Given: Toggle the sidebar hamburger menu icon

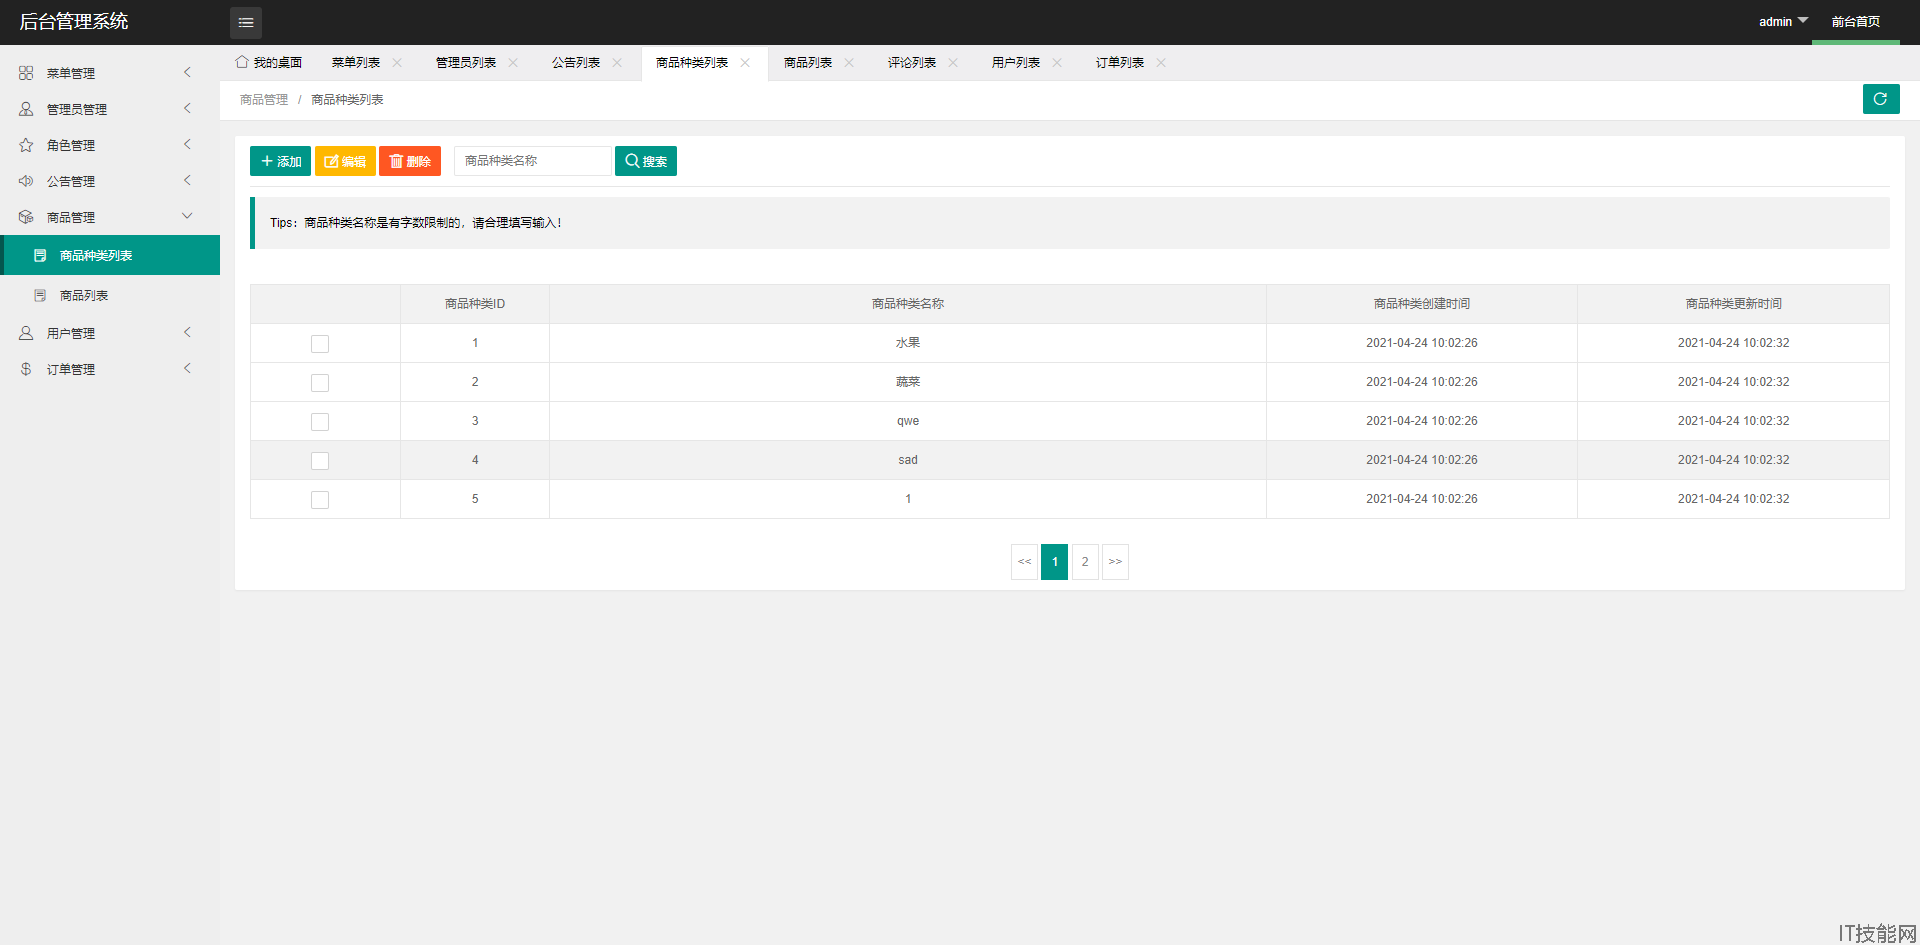Looking at the screenshot, I should click(246, 22).
